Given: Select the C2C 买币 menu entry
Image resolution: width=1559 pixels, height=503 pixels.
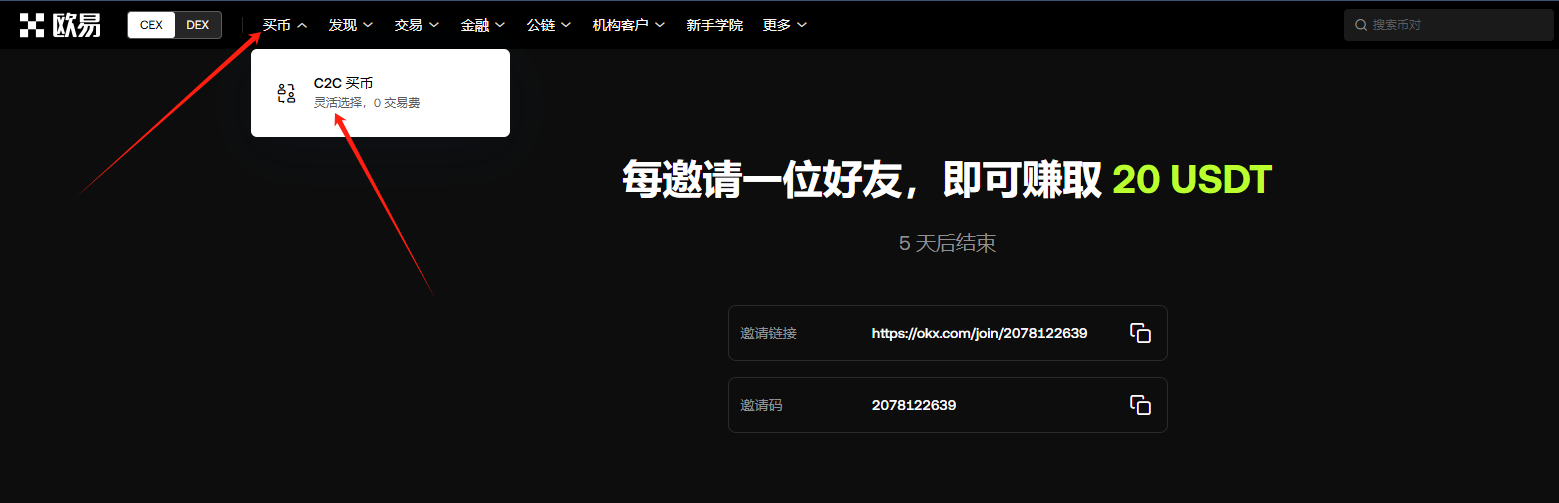Looking at the screenshot, I should coord(380,93).
